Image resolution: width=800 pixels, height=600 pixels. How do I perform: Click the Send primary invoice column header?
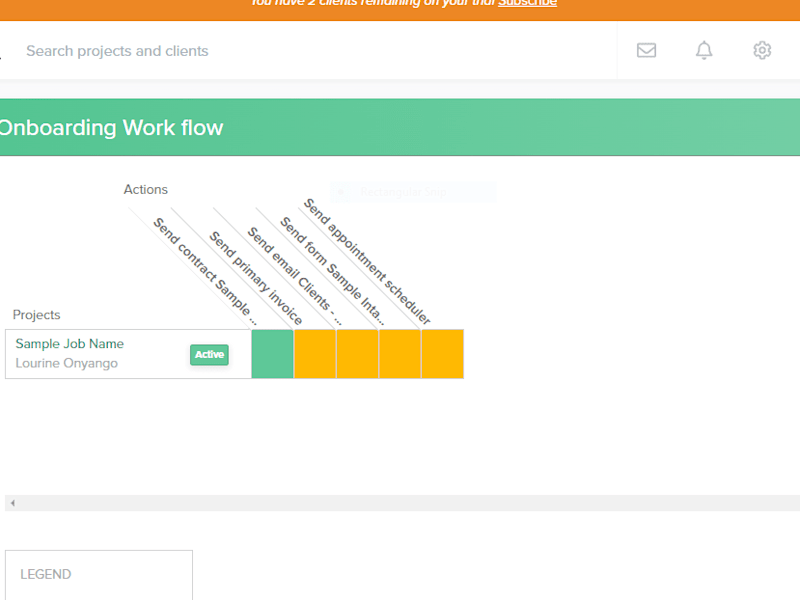(x=256, y=278)
